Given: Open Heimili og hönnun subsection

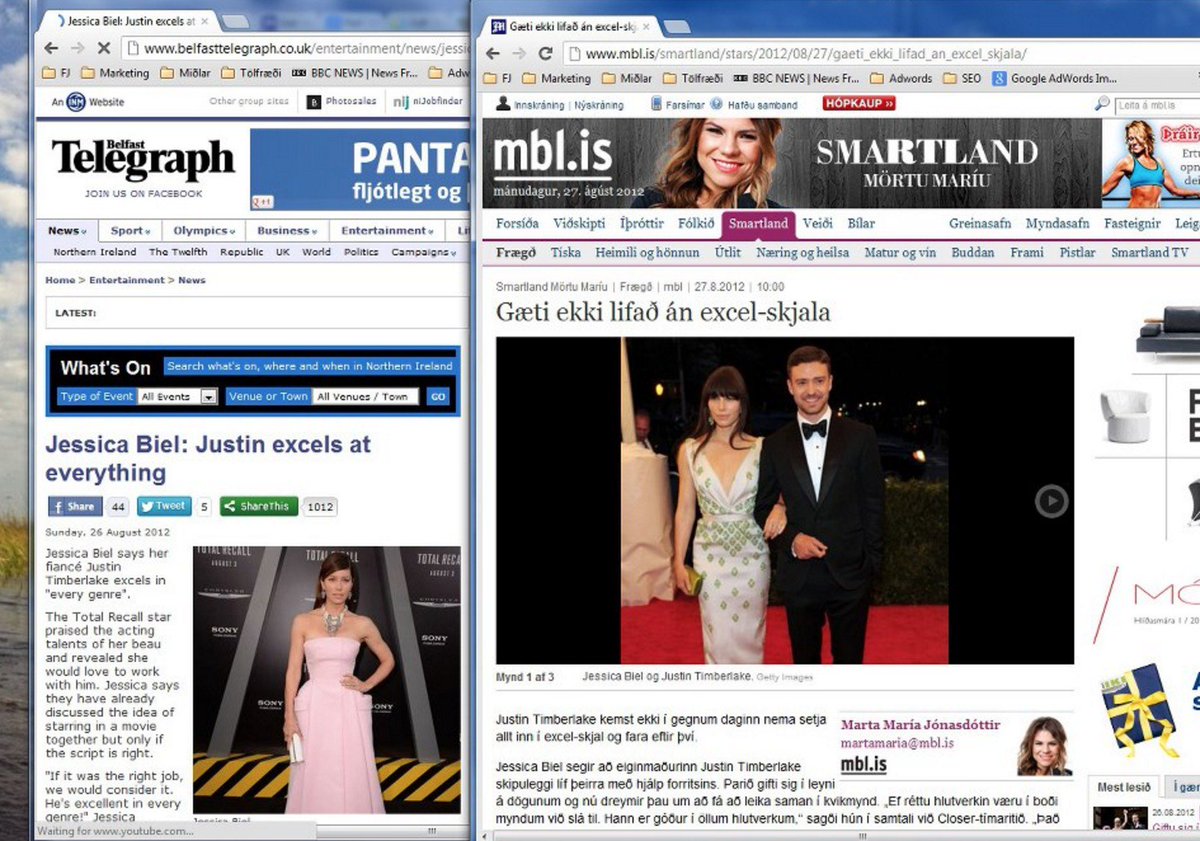Looking at the screenshot, I should pyautogui.click(x=647, y=253).
